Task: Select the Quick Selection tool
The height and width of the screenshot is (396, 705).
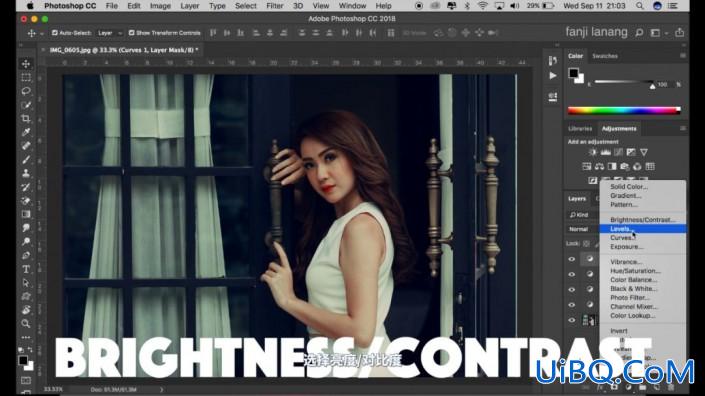Action: click(26, 105)
